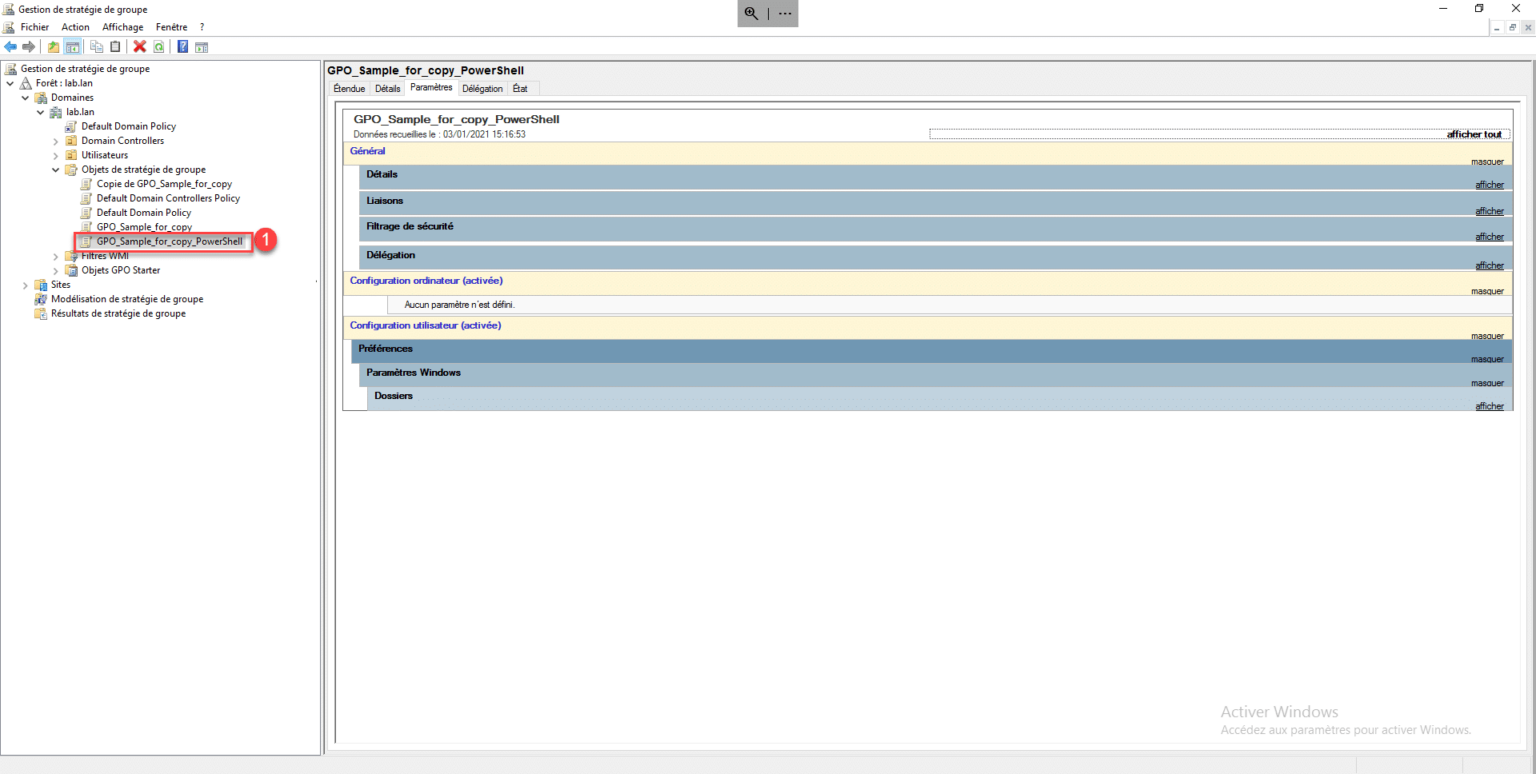Select the Paramètres tab

(x=431, y=87)
